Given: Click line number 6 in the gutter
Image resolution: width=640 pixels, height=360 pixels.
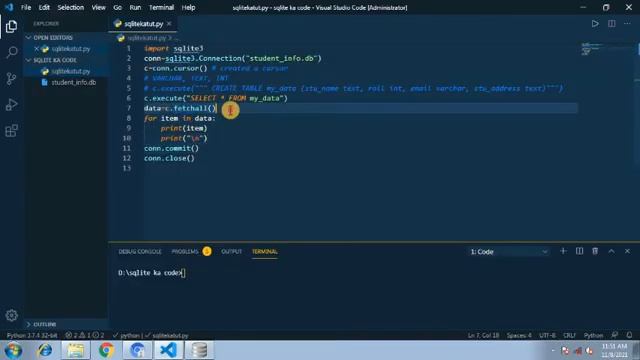Looking at the screenshot, I should [x=129, y=98].
